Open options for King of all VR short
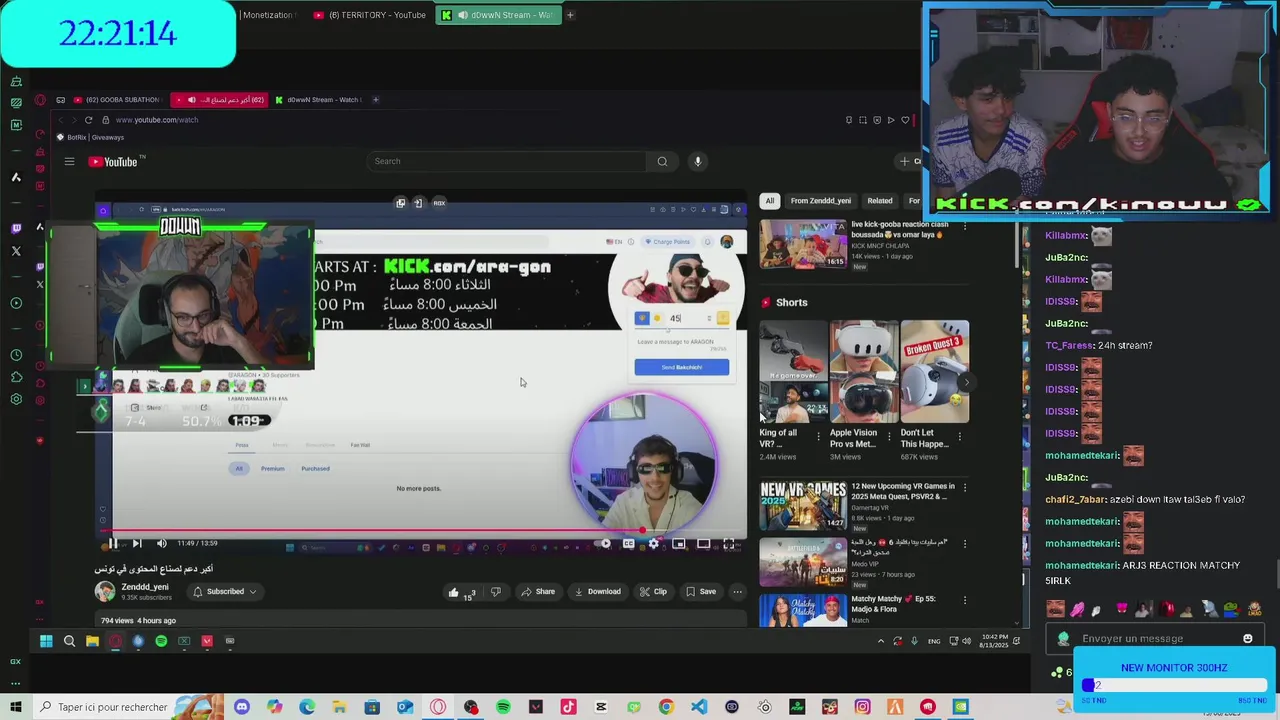Screen dimensions: 1280x720 818,437
